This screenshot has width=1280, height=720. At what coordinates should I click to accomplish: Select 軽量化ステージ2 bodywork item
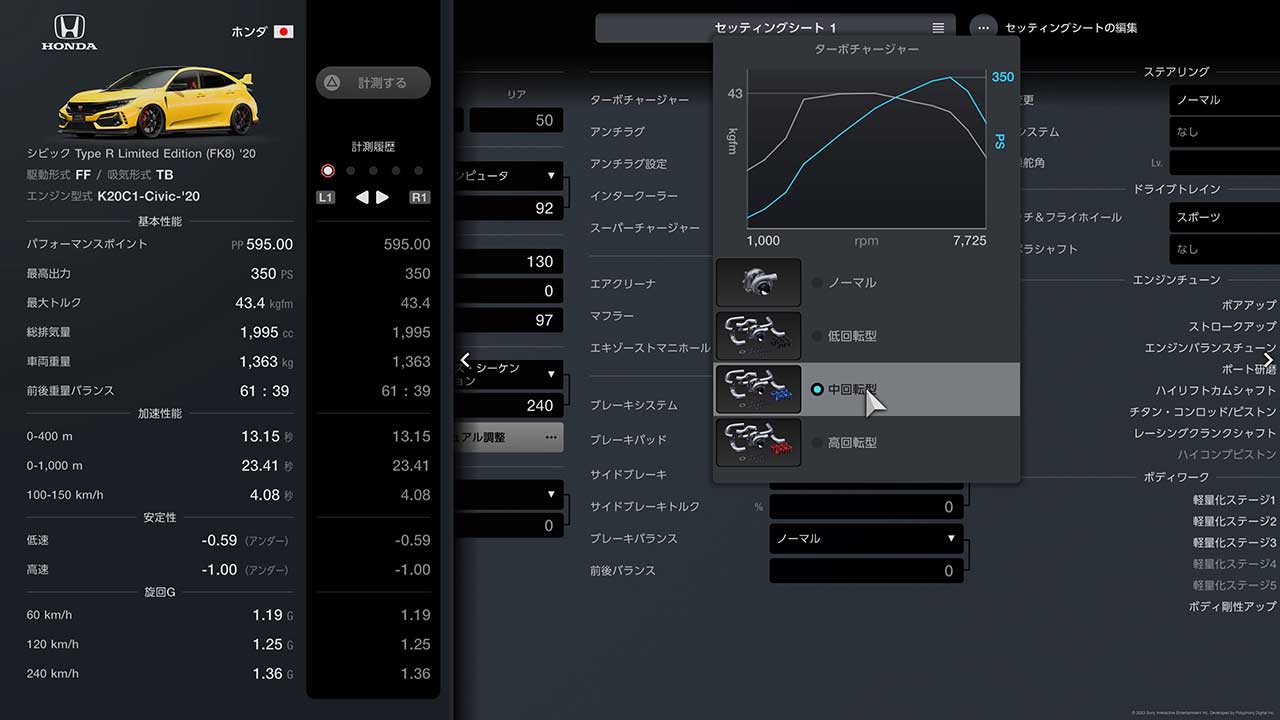click(x=1234, y=521)
